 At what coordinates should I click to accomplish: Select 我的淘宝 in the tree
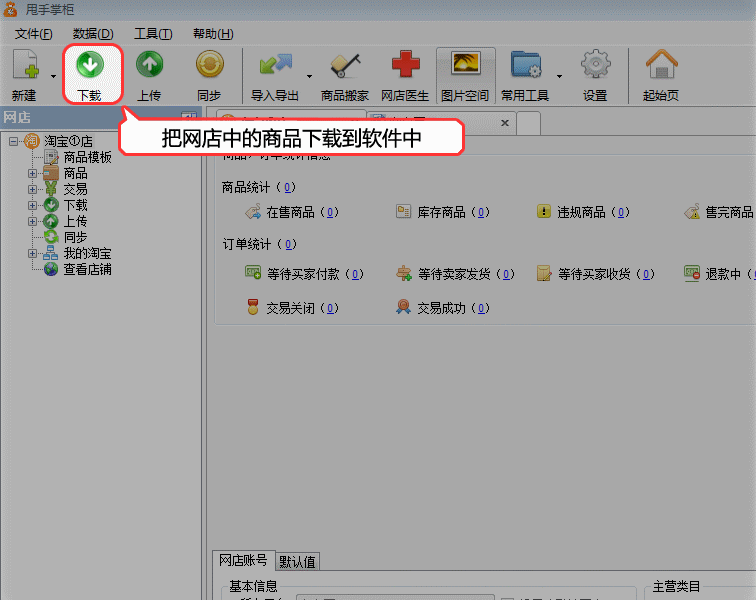[88, 253]
